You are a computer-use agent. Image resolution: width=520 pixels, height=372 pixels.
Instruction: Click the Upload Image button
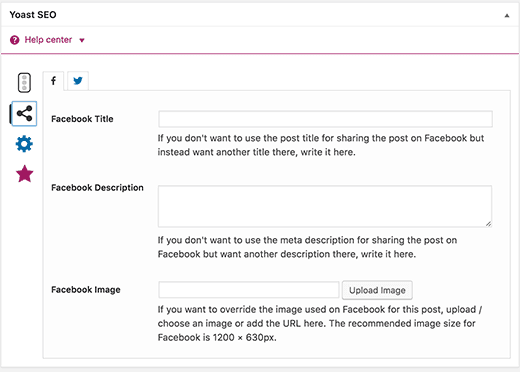(x=377, y=290)
